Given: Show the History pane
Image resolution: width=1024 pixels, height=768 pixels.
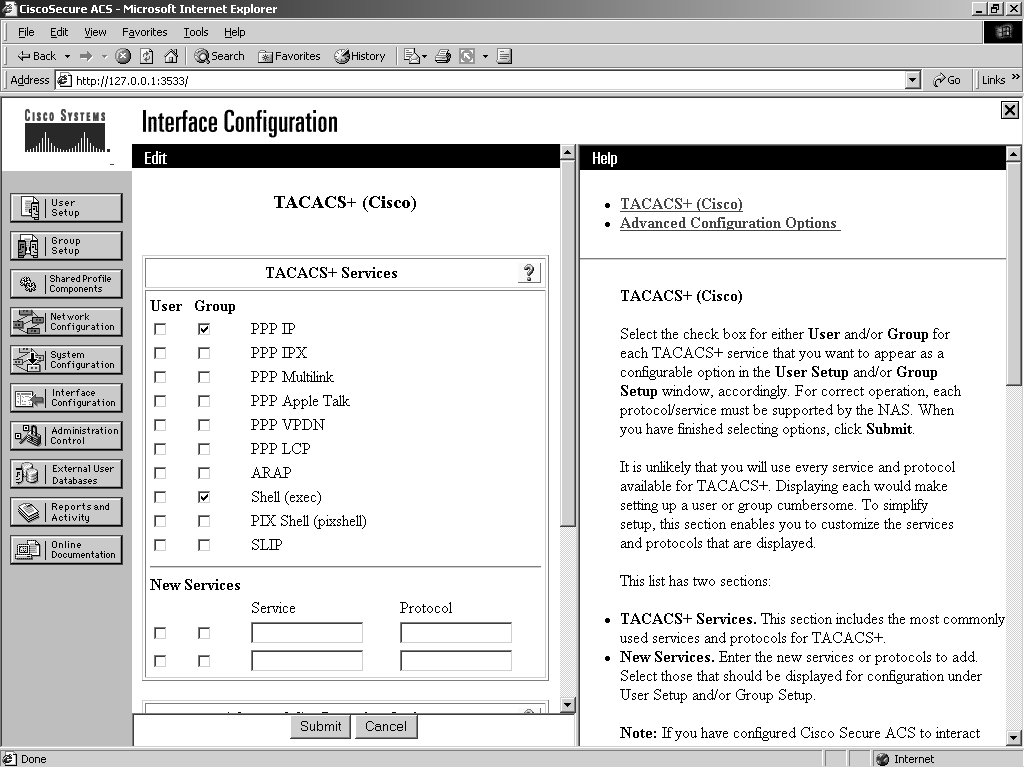Looking at the screenshot, I should tap(360, 56).
